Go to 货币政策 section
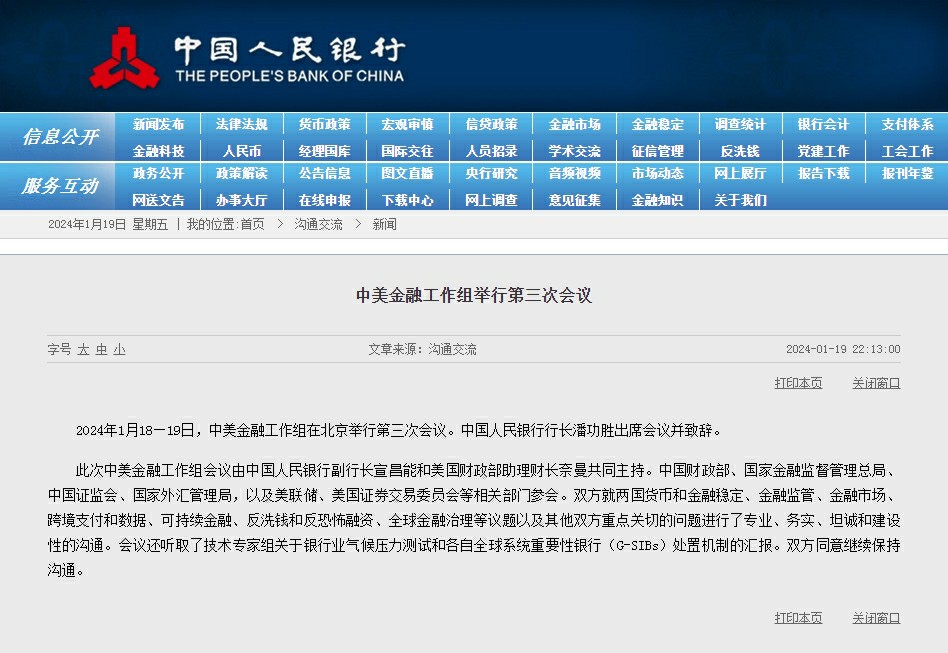This screenshot has width=948, height=653. [x=325, y=125]
